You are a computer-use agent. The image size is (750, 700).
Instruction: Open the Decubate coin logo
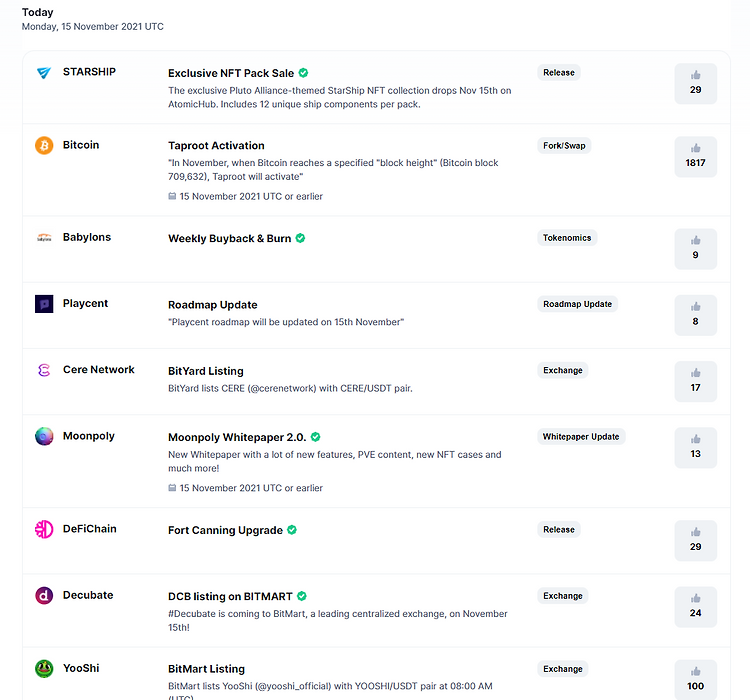click(44, 596)
